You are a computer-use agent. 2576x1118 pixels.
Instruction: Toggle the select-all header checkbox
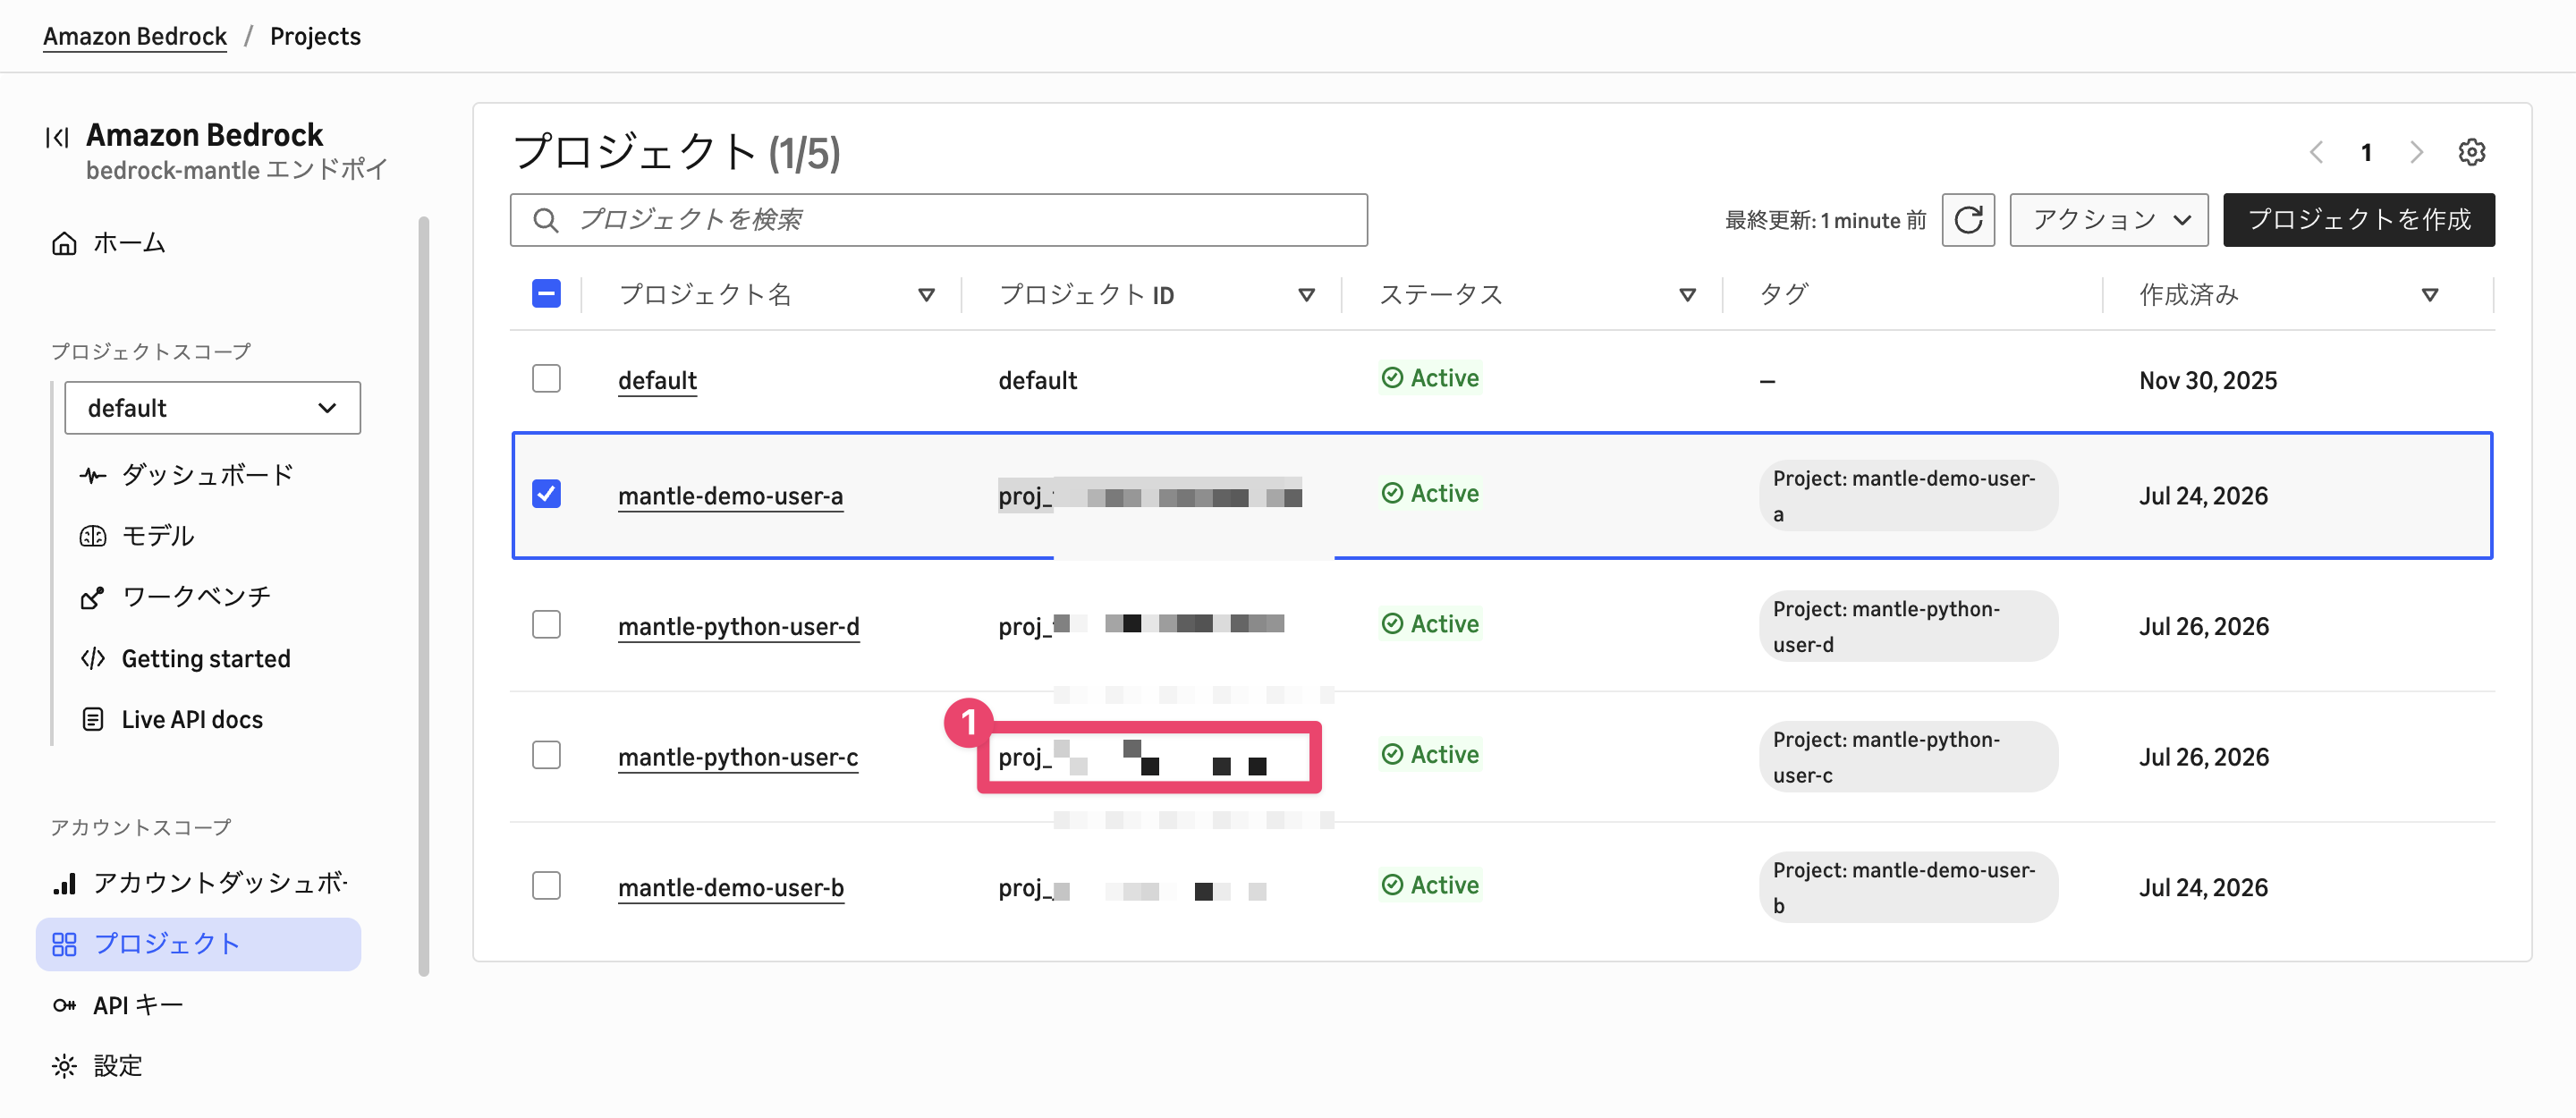pos(546,294)
